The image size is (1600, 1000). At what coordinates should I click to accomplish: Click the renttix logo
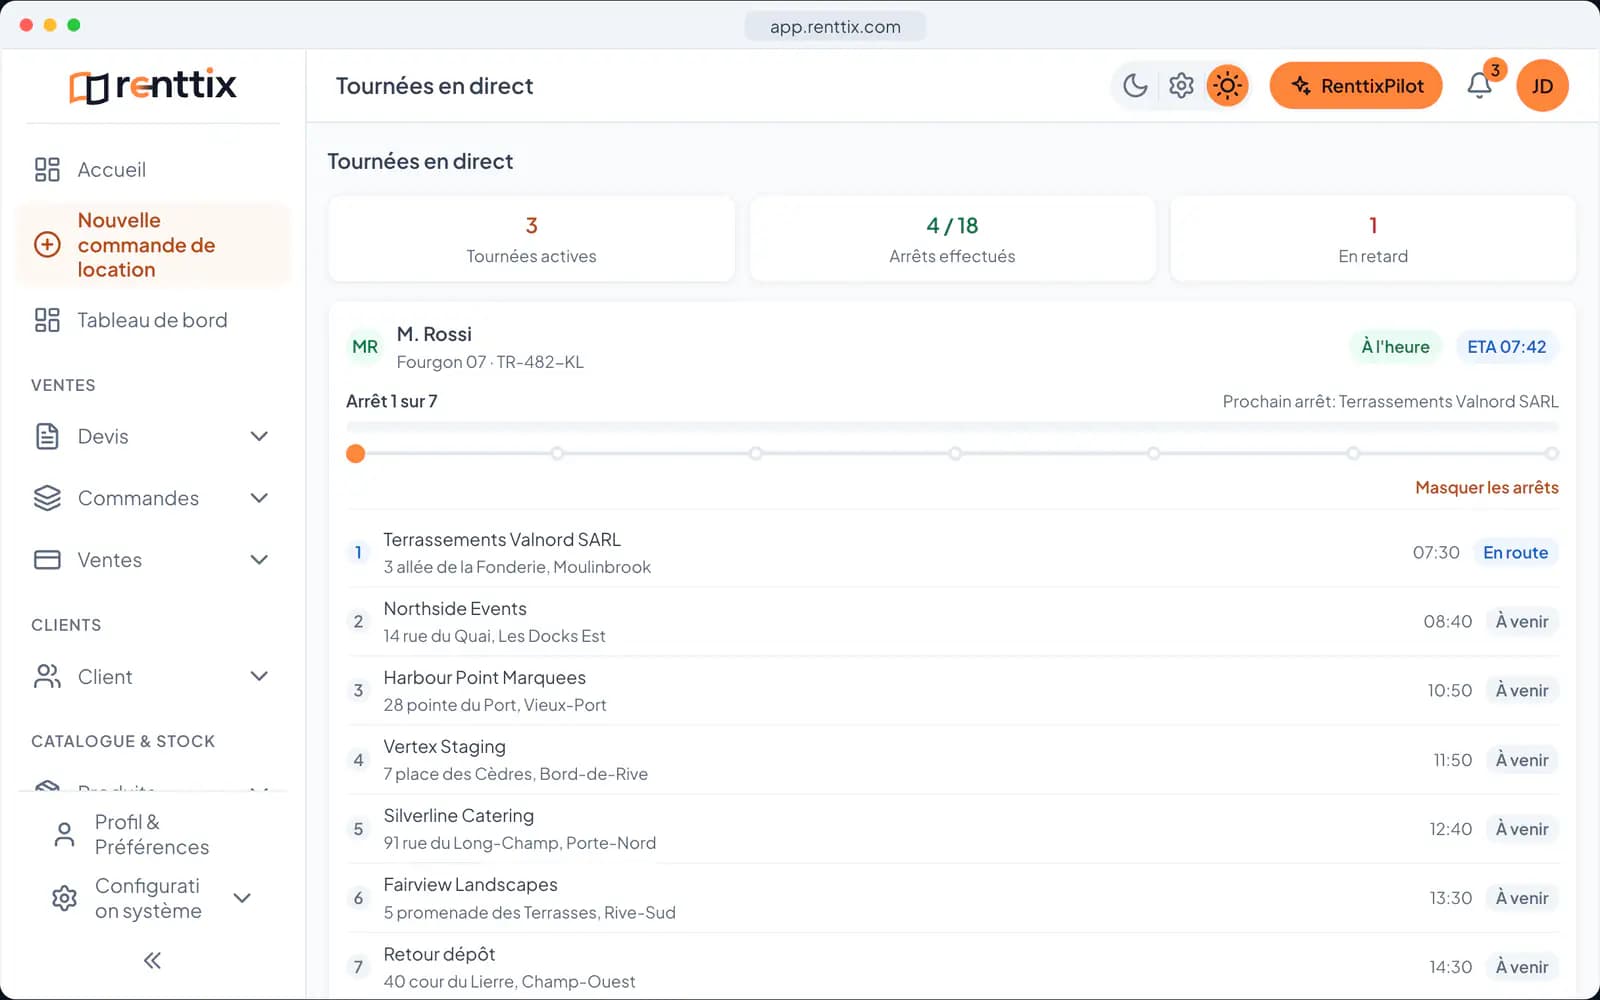click(x=152, y=86)
